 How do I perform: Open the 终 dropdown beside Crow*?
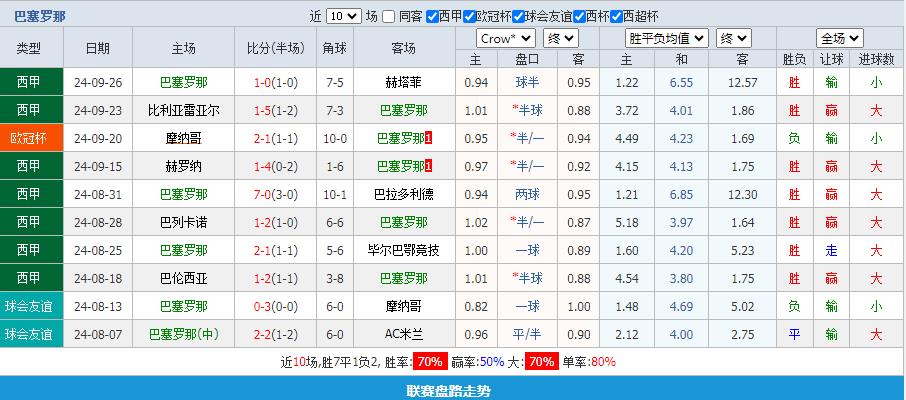point(560,38)
